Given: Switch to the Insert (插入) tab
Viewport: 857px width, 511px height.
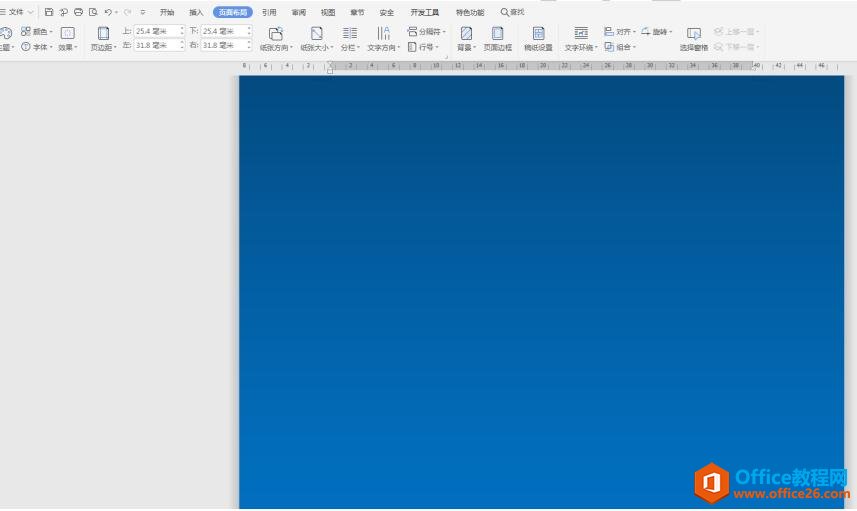Looking at the screenshot, I should (x=196, y=12).
